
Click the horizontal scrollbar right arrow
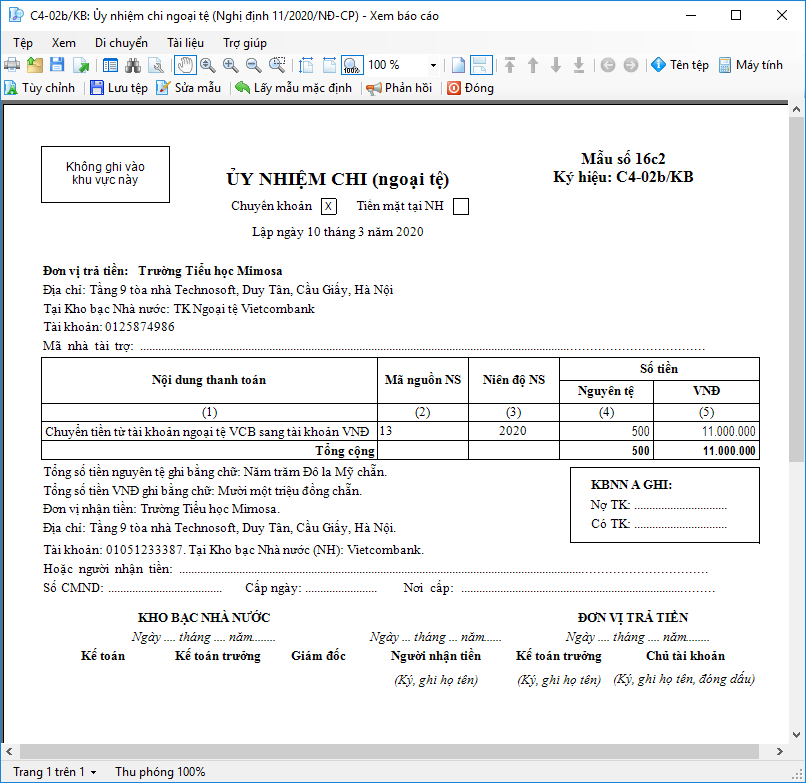tap(780, 751)
